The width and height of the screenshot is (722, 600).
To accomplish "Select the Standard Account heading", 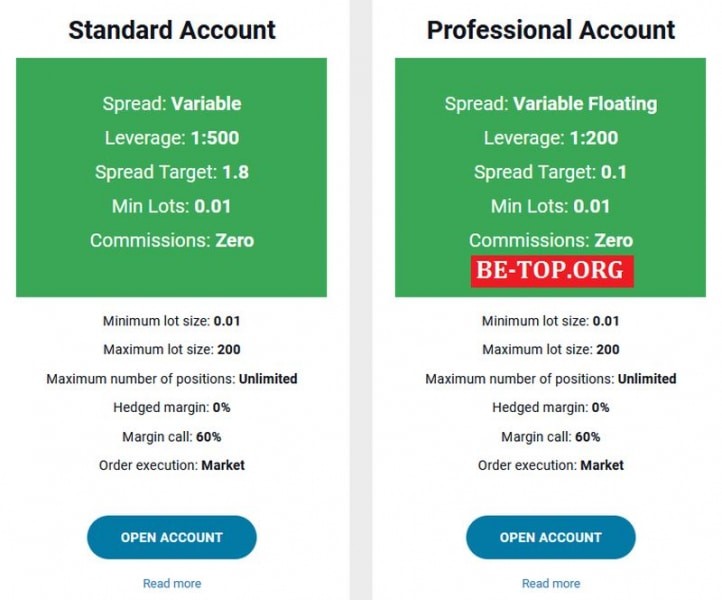I will 172,30.
